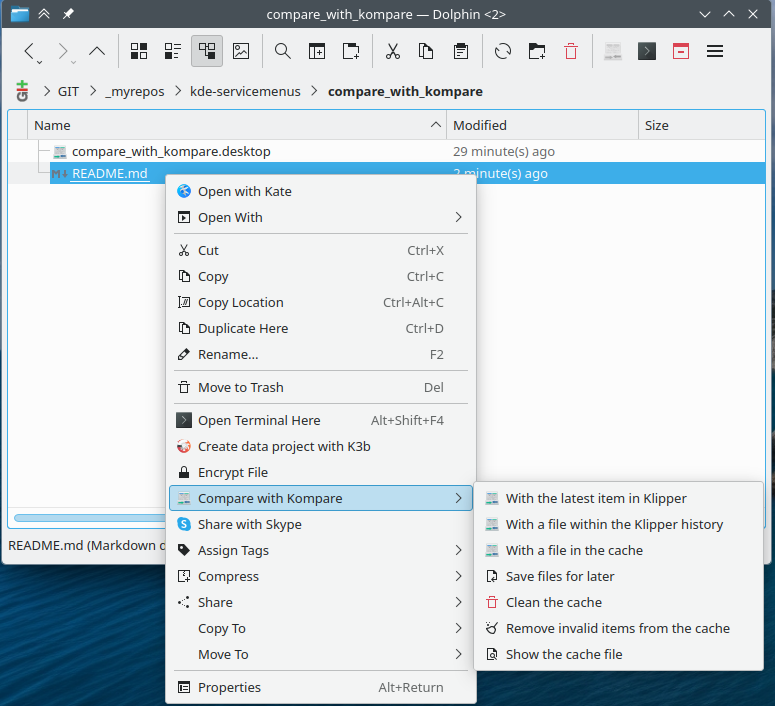Expand Move To submenu
Viewport: 775px width, 706px height.
point(320,655)
